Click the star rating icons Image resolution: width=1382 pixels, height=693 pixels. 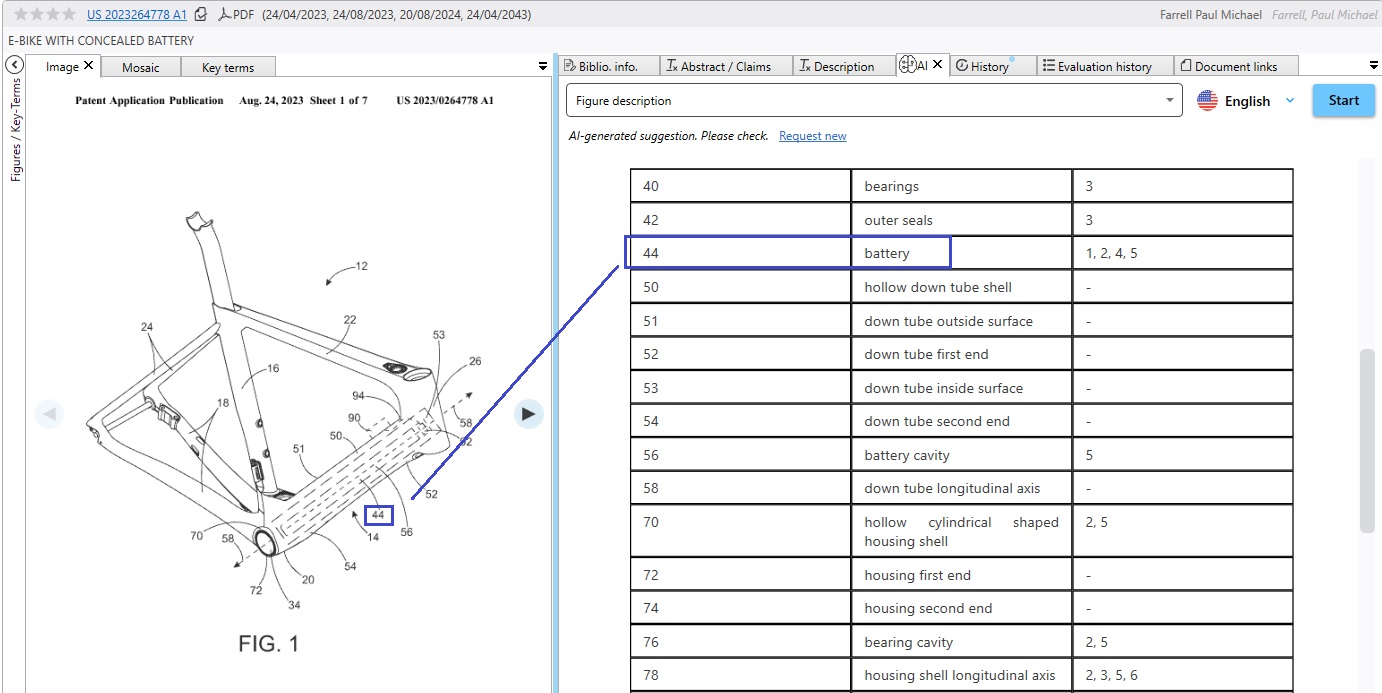(44, 15)
